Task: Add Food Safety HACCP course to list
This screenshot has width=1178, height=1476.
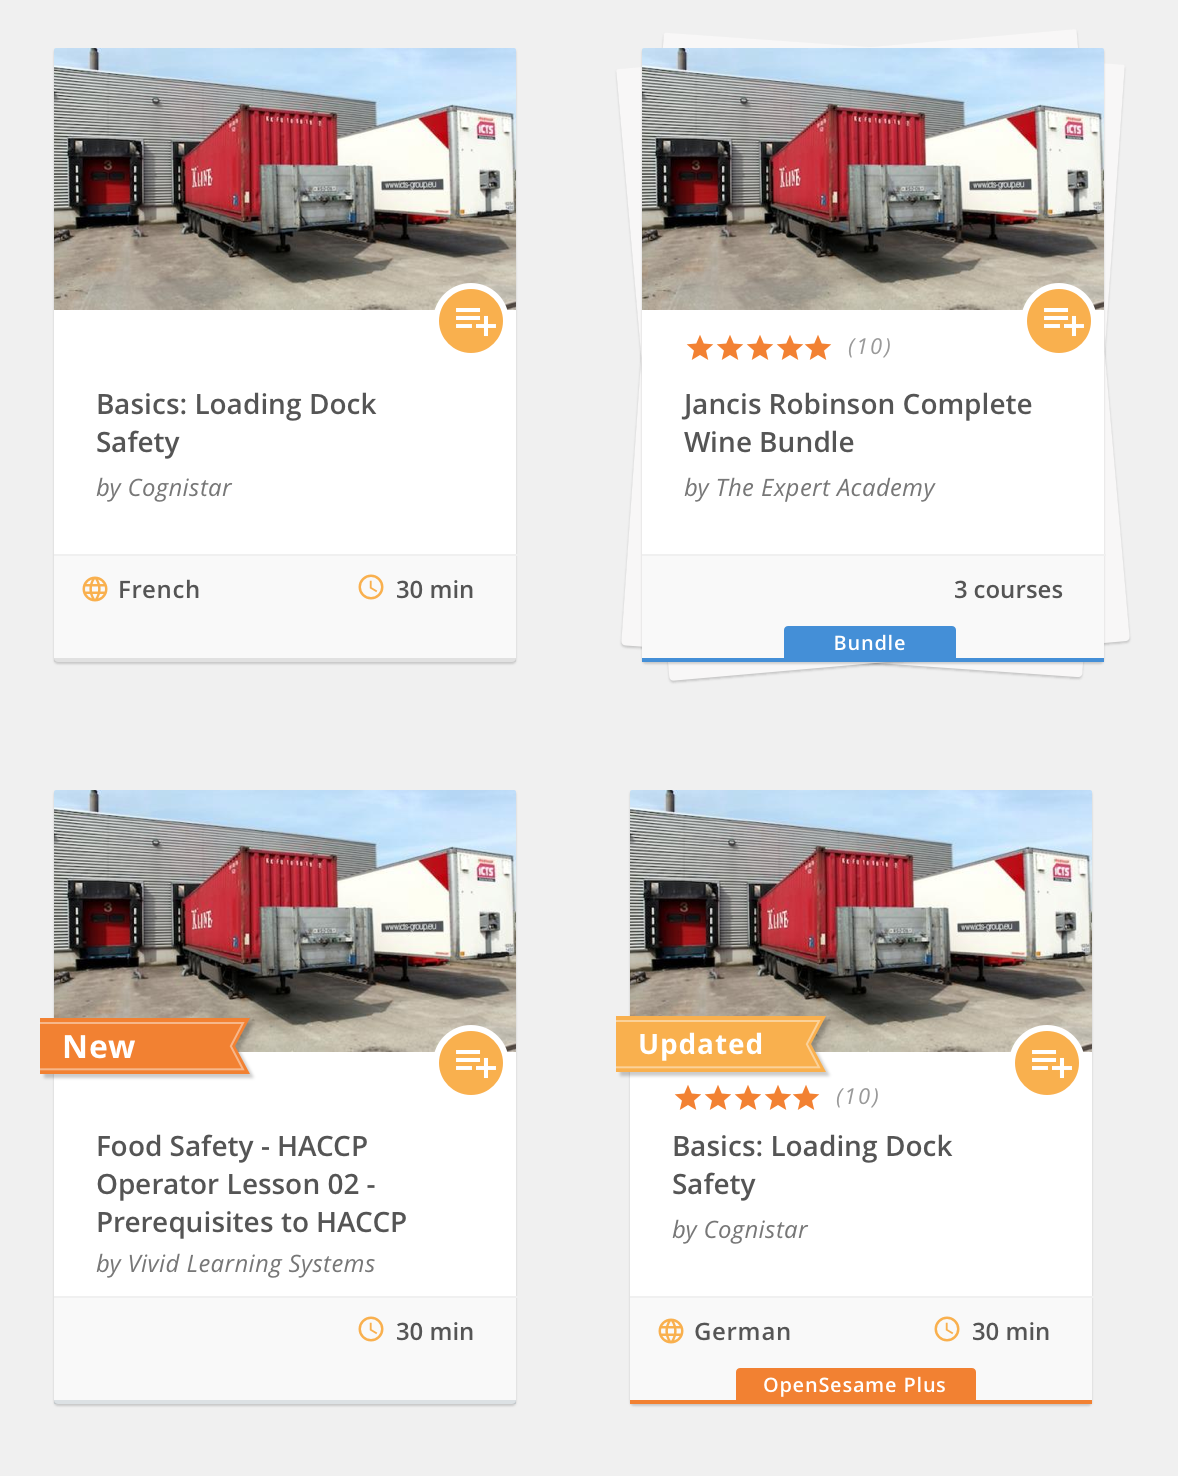Action: [471, 1063]
